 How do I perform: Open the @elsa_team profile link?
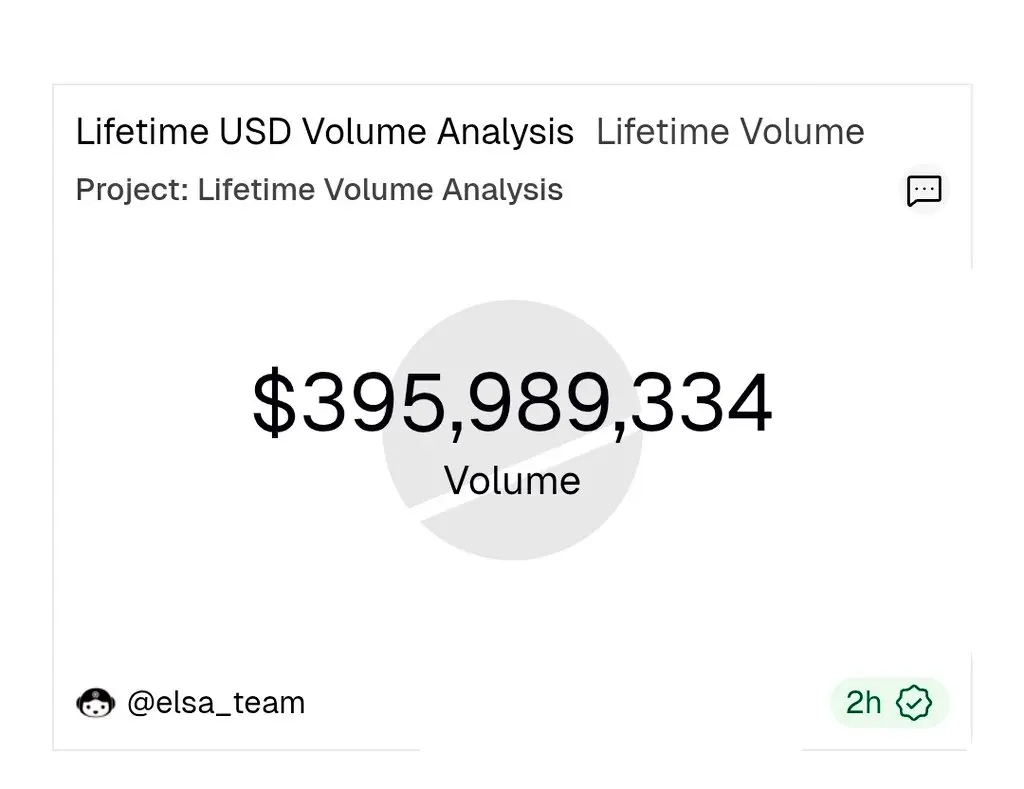(x=216, y=703)
